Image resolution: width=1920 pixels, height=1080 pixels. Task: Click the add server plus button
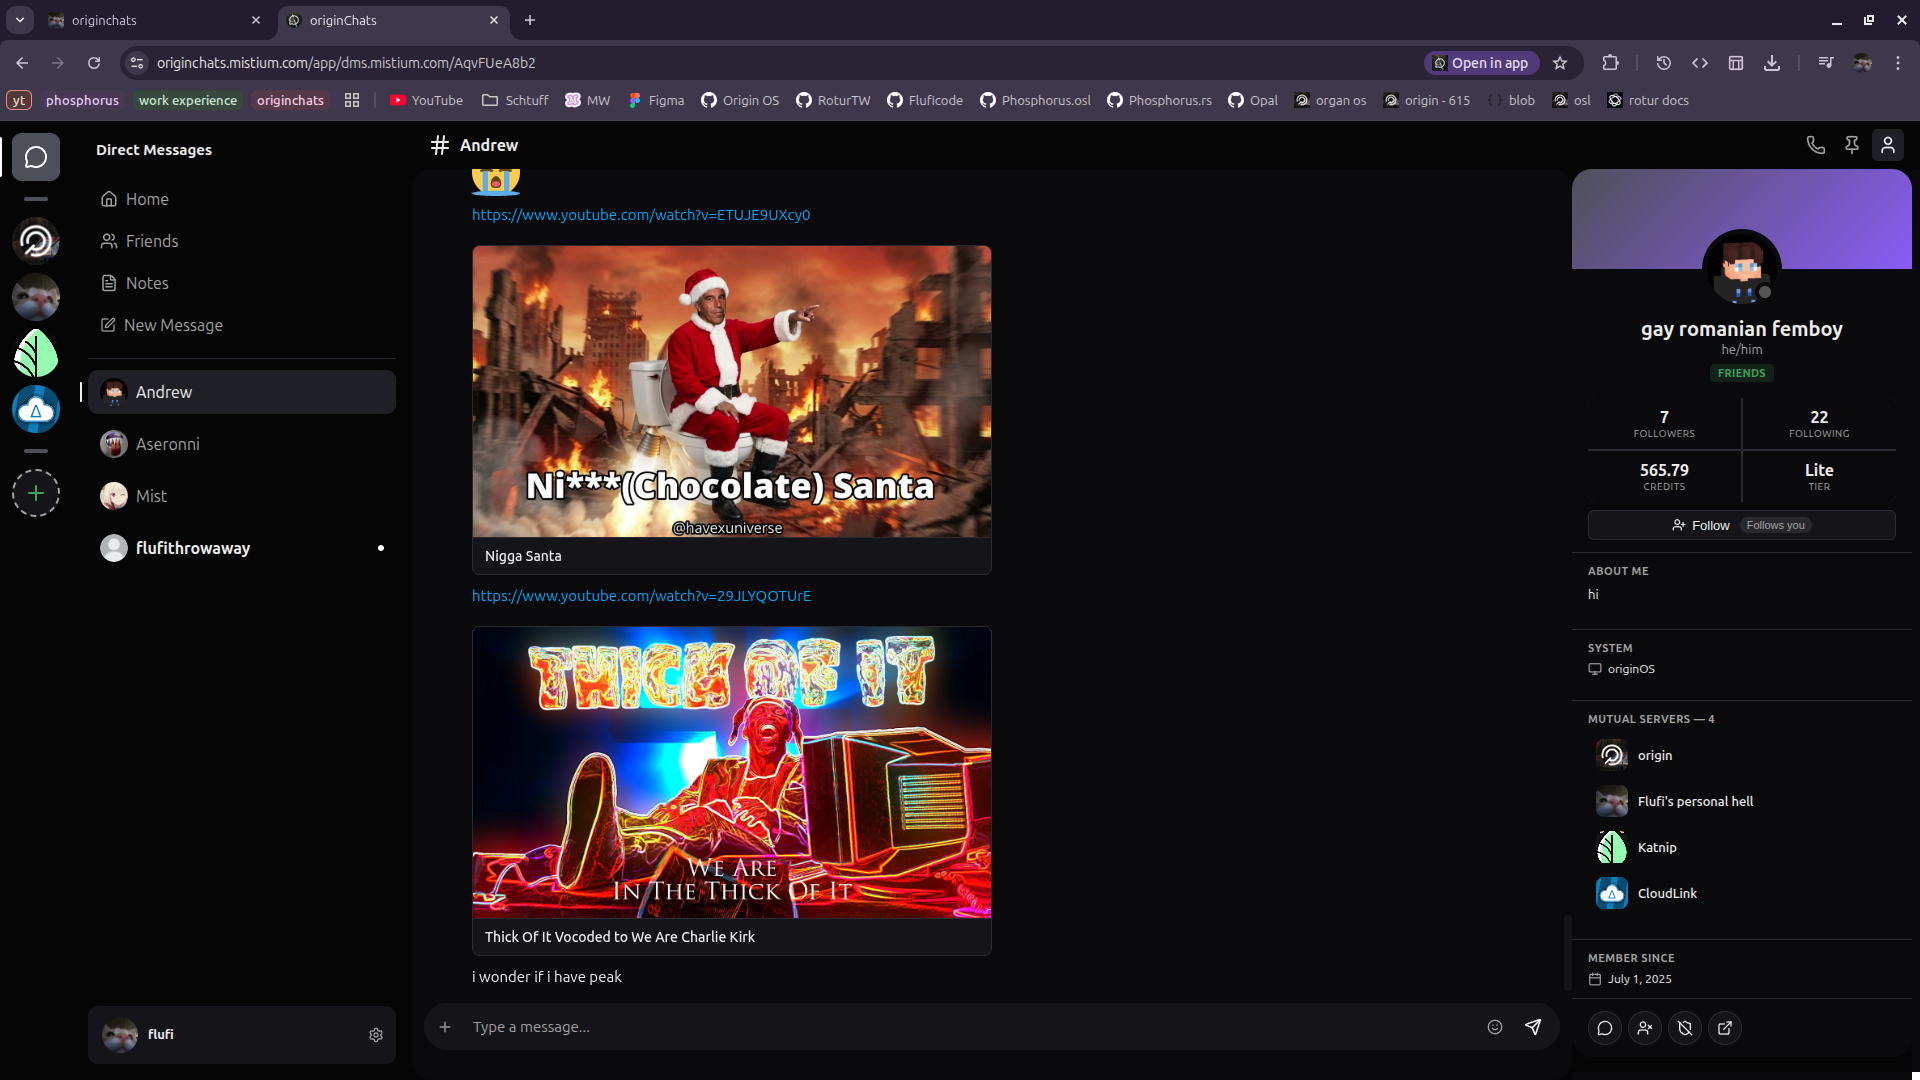click(36, 493)
